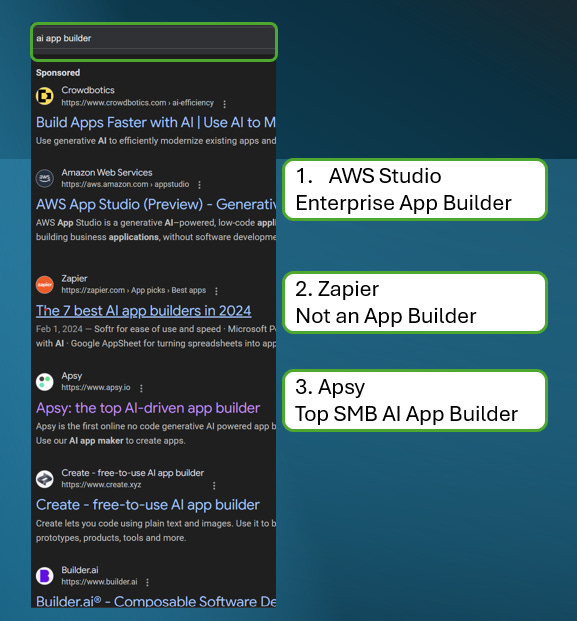Click the 'Sponsored' label
577x621 pixels.
pyautogui.click(x=58, y=73)
